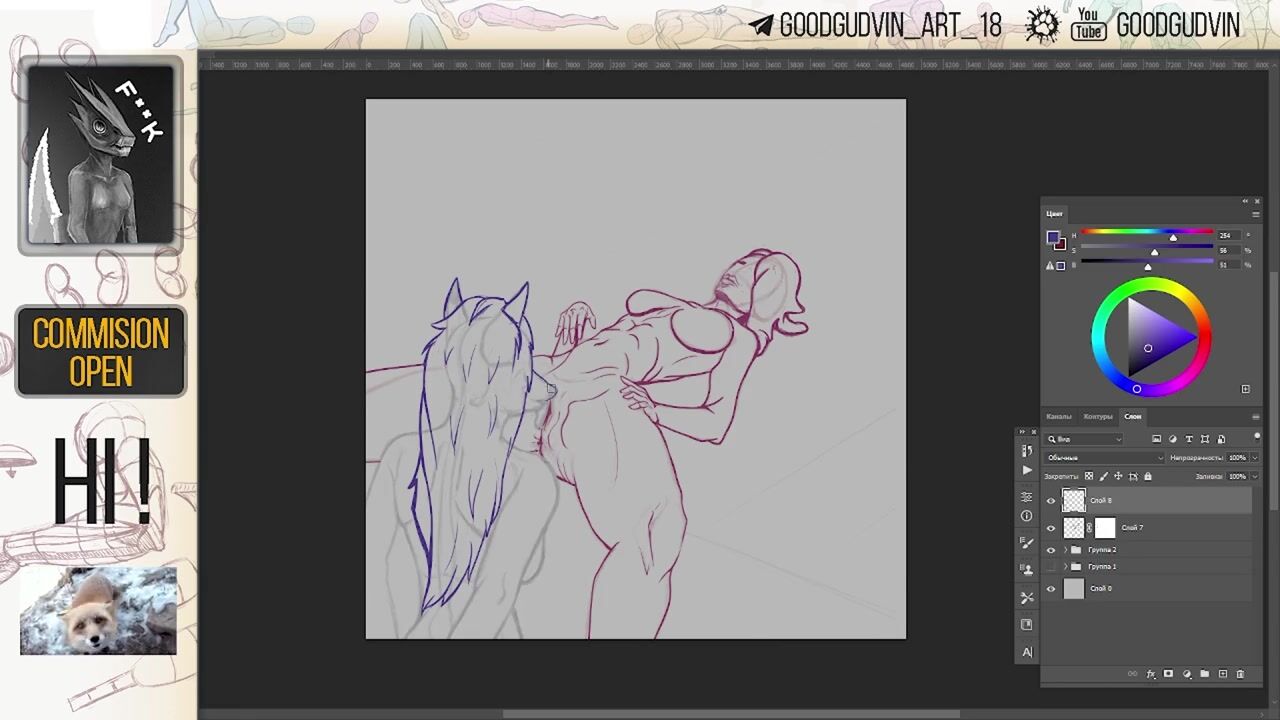Open the opacity dropdown arrow at 100%
Screen dimensions: 1280x720
tap(1253, 458)
